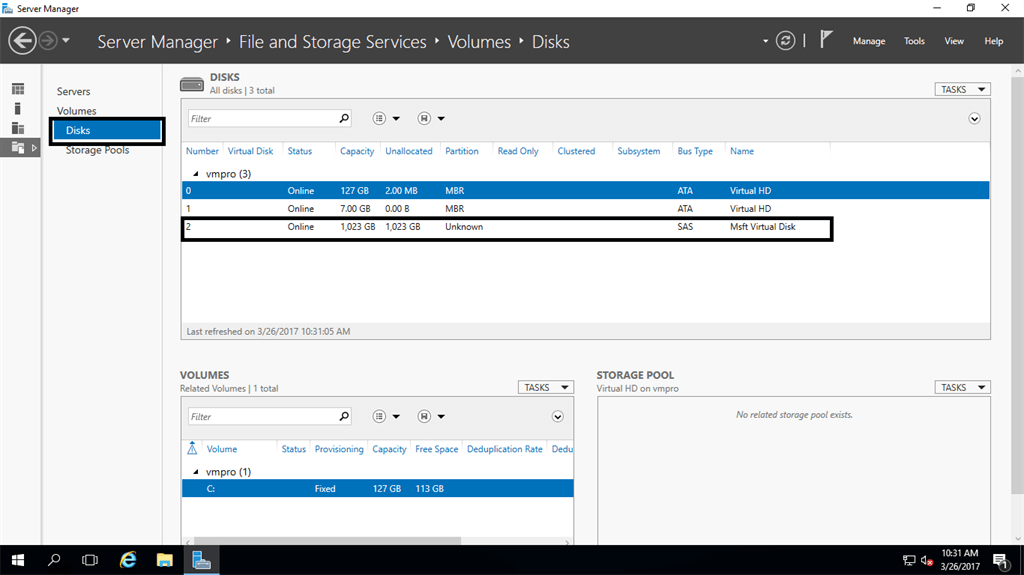The height and width of the screenshot is (575, 1024).
Task: Open the Servers page from the sidebar
Action: (74, 92)
